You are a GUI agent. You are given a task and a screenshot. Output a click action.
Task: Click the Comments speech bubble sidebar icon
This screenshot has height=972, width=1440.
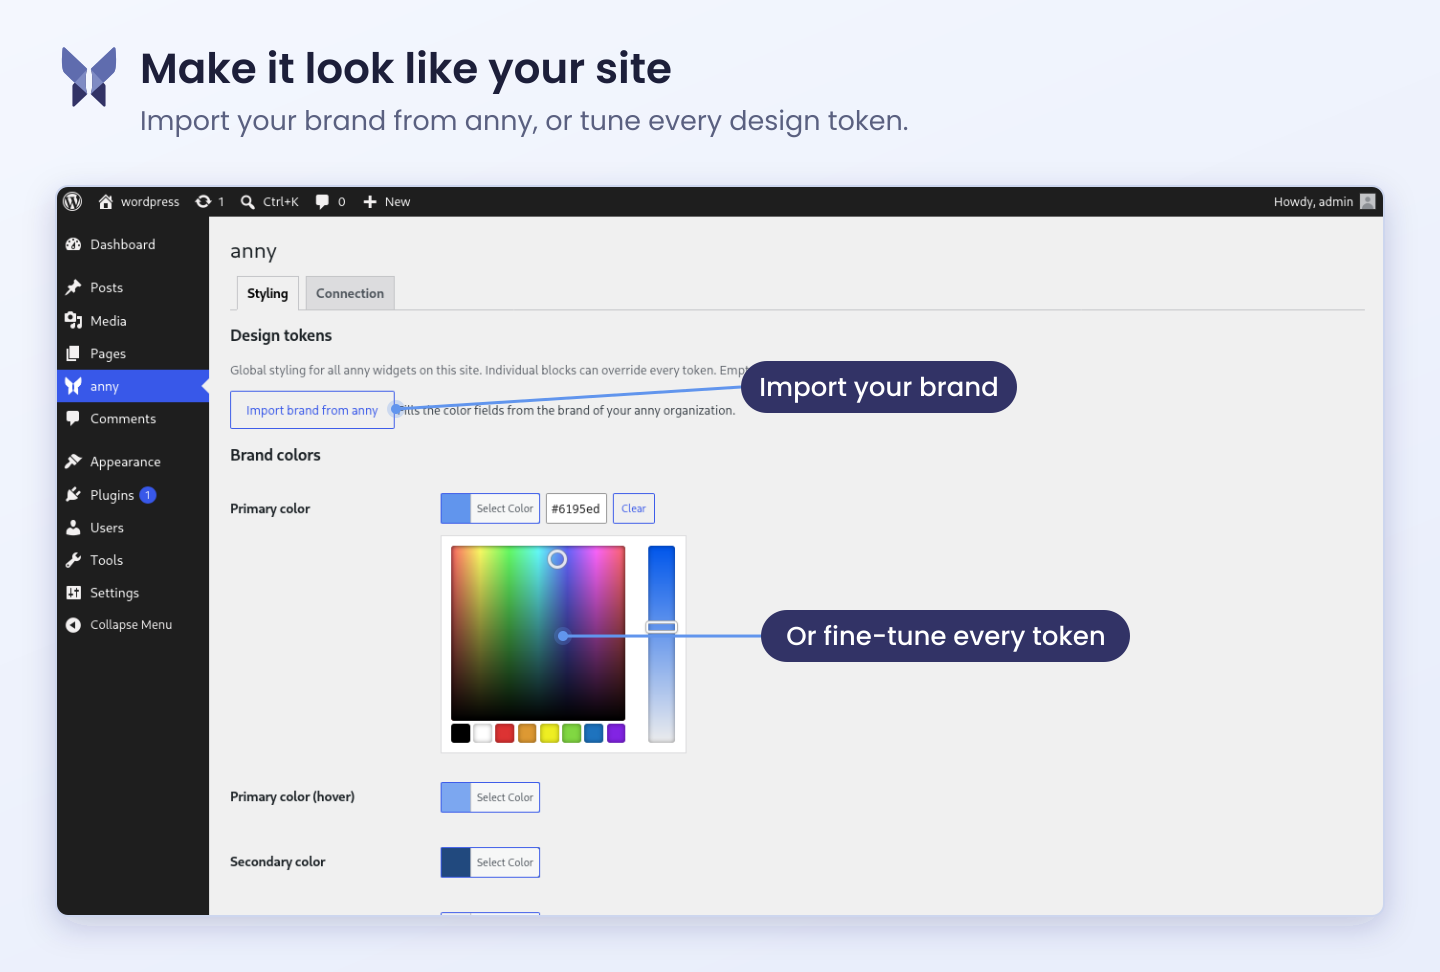(x=73, y=418)
